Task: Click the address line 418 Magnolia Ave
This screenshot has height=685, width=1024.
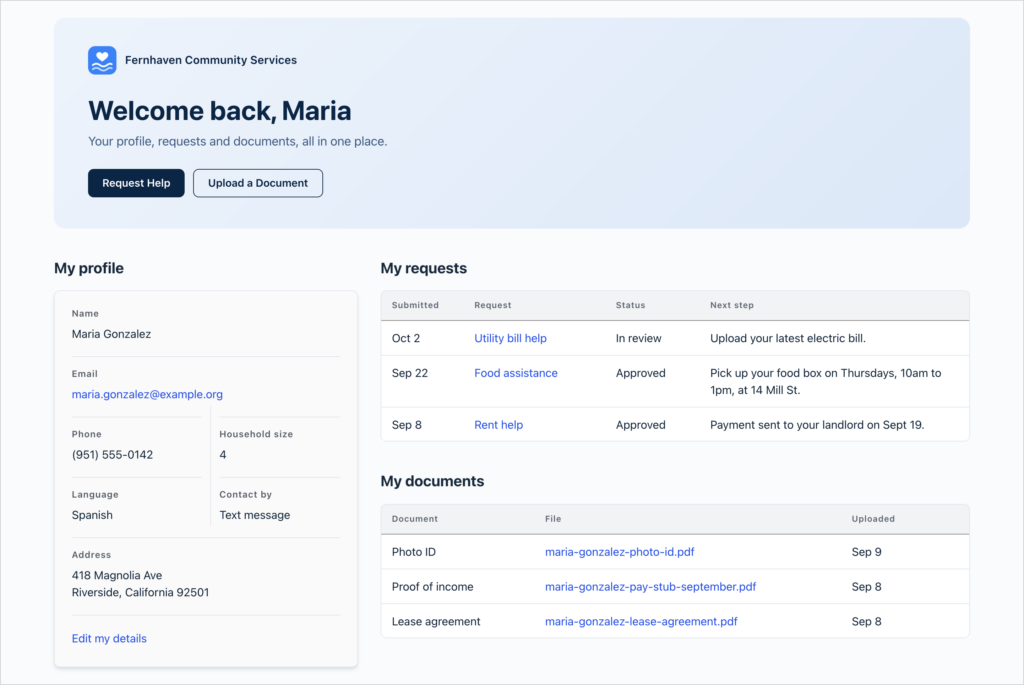Action: click(117, 575)
